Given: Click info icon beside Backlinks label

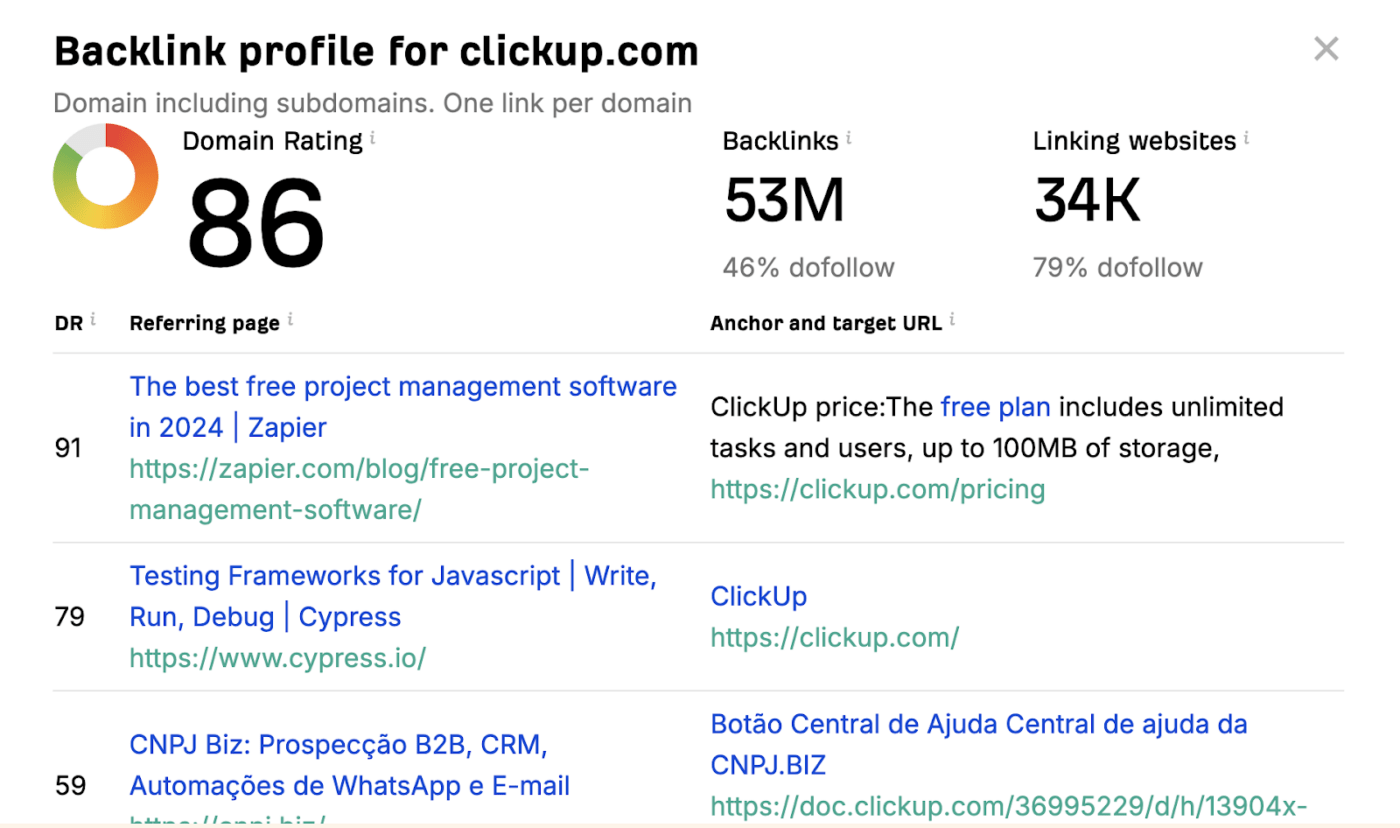Looking at the screenshot, I should point(848,139).
